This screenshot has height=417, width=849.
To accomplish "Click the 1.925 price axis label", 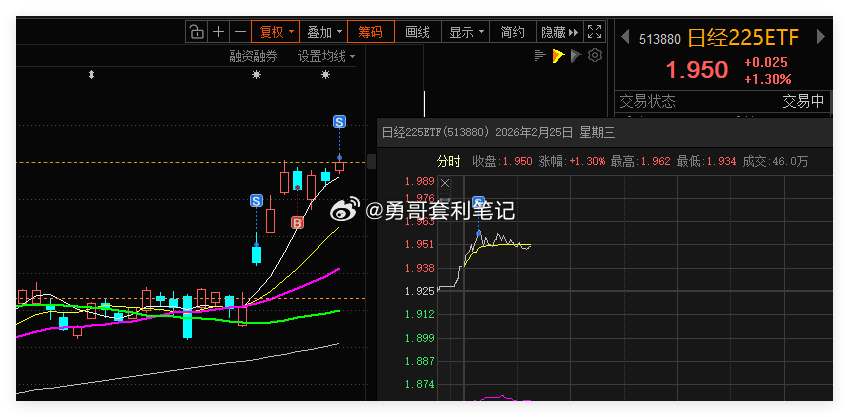I will click(x=420, y=291).
